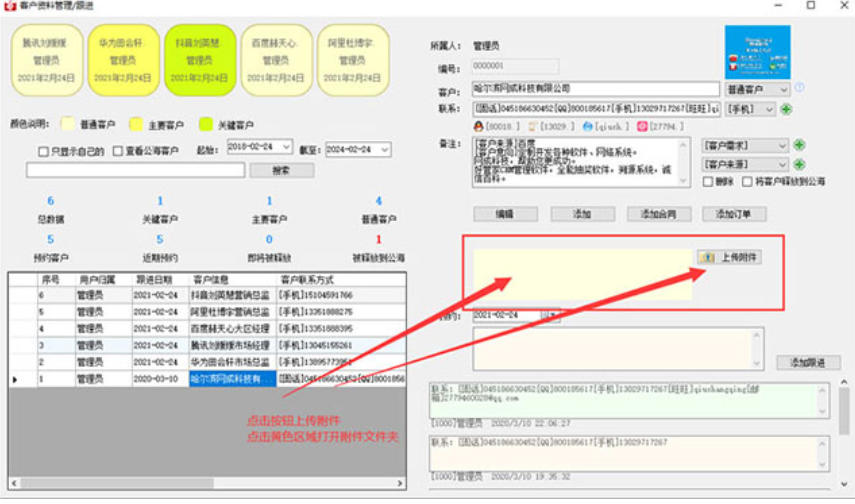Click the QQ penguin icon under contacts

pos(478,127)
